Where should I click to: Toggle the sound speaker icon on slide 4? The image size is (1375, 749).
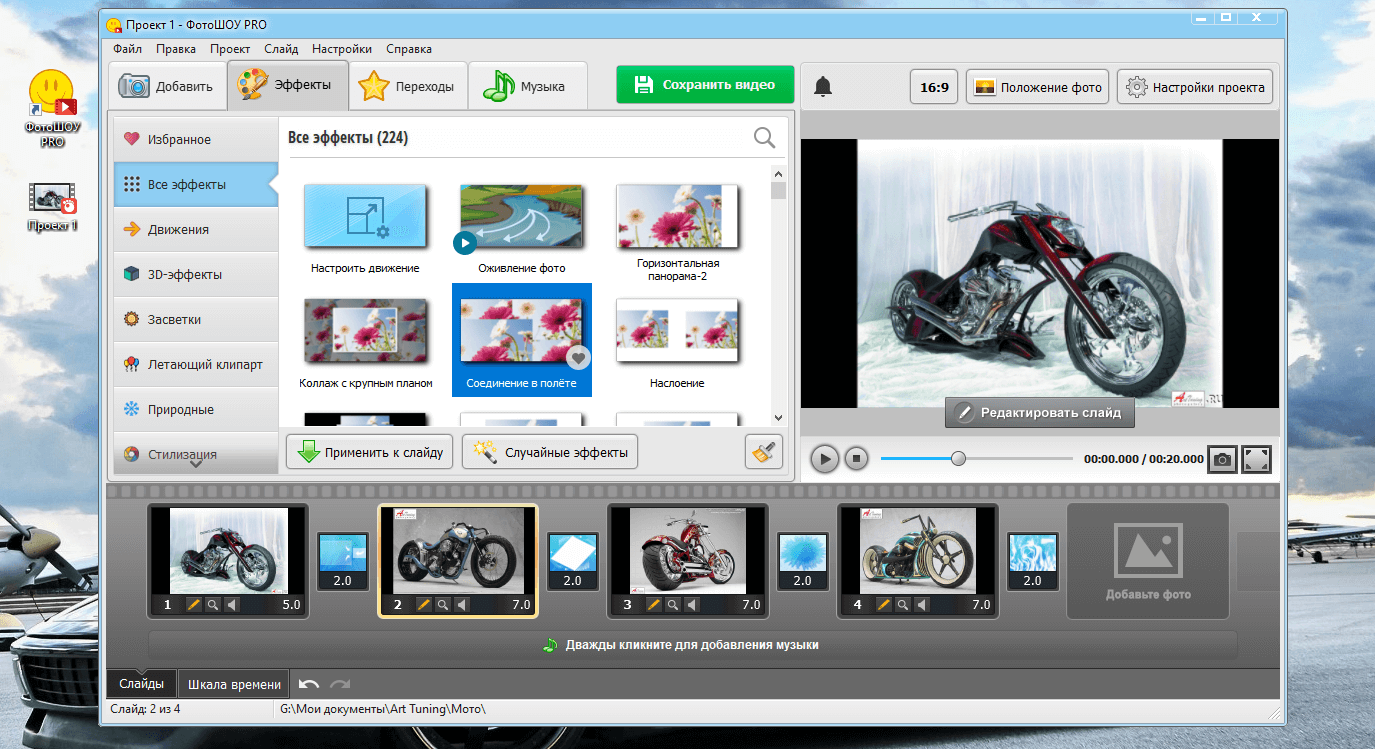(x=922, y=605)
